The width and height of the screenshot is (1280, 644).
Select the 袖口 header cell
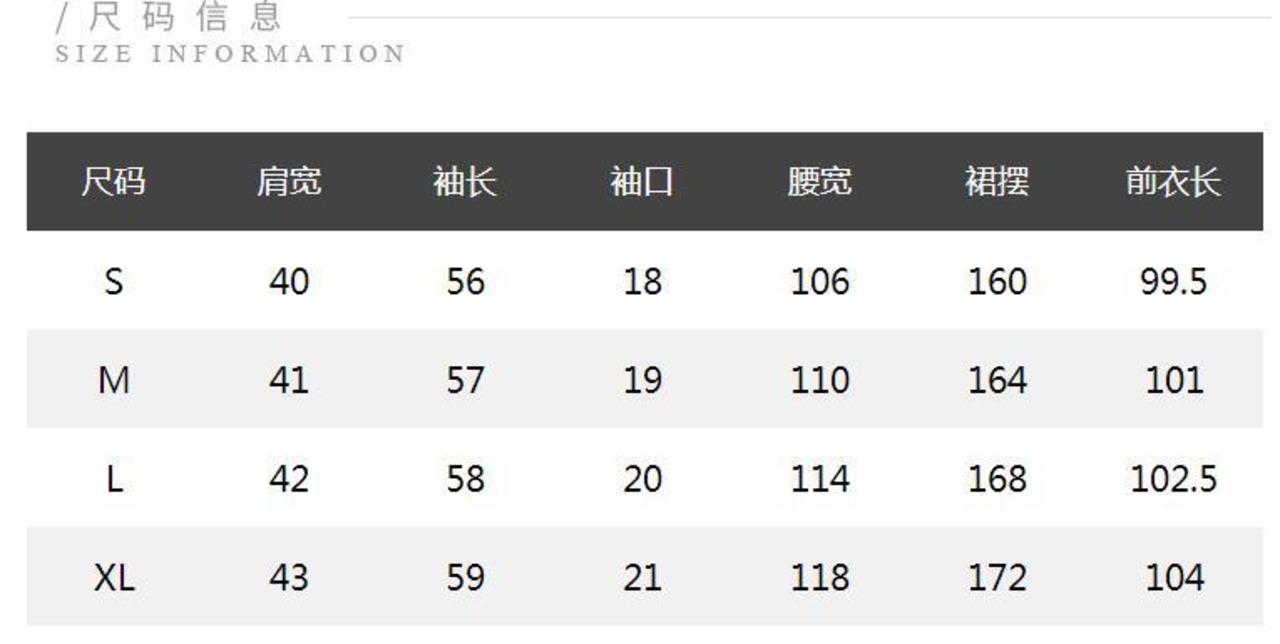(x=642, y=182)
